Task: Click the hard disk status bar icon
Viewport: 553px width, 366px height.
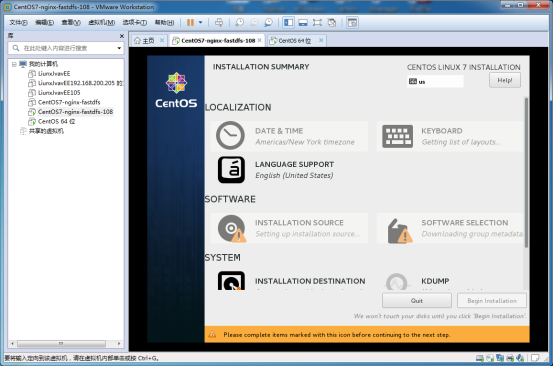Action: (x=480, y=358)
